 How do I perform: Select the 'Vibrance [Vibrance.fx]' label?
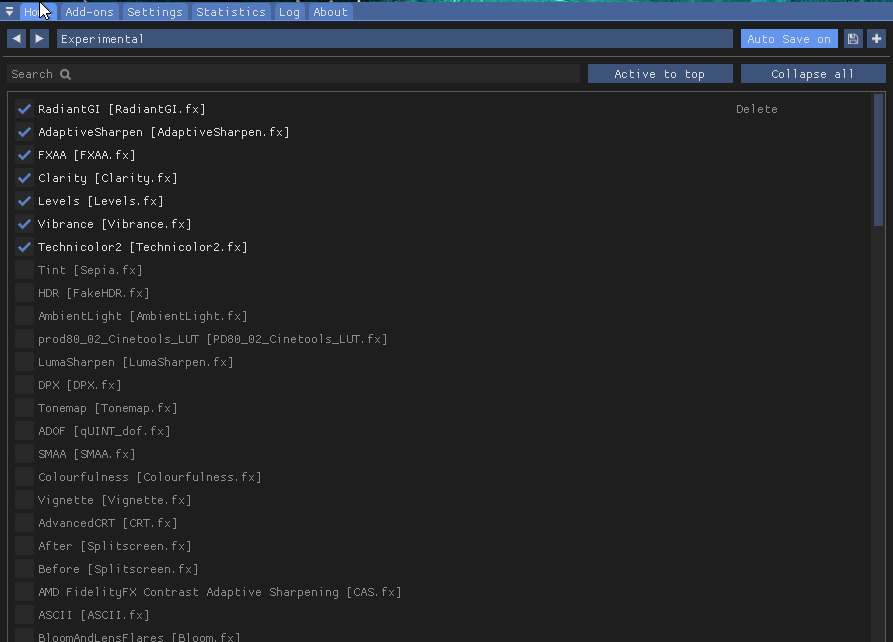114,224
